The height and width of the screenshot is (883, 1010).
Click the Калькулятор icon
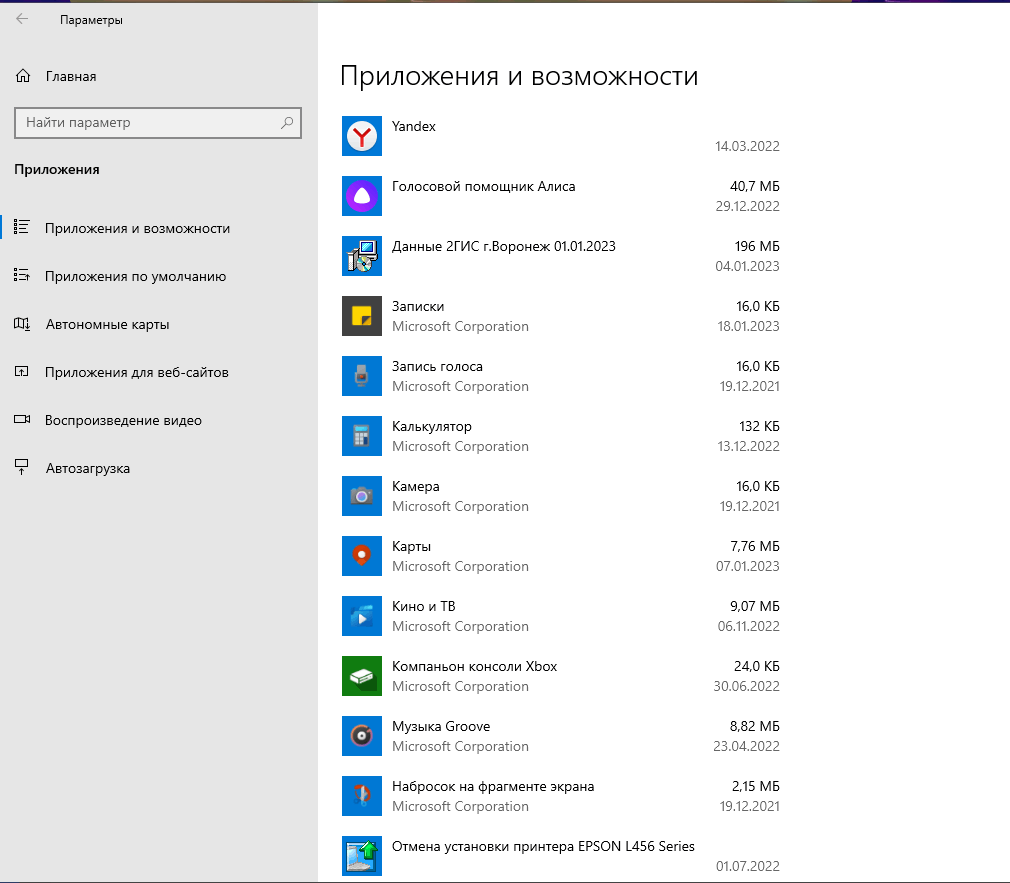tap(361, 435)
